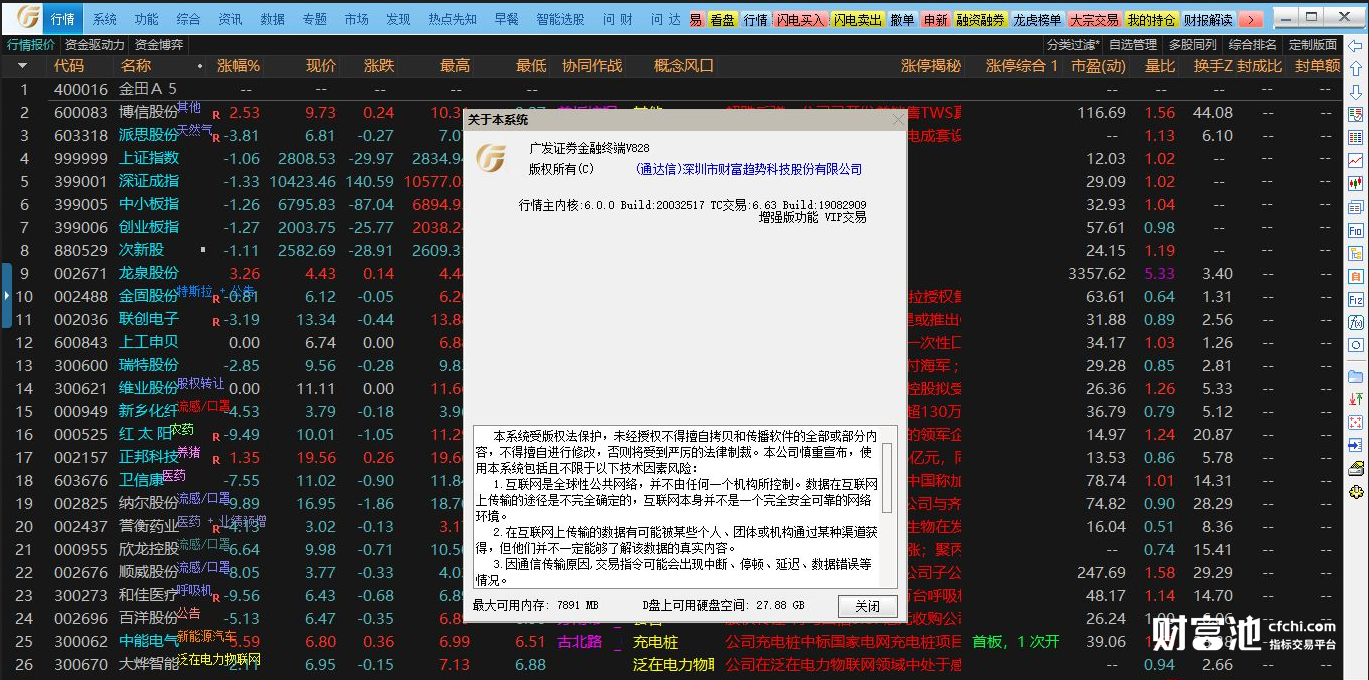The image size is (1369, 680).
Task: Open the 市场 menu
Action: (356, 19)
